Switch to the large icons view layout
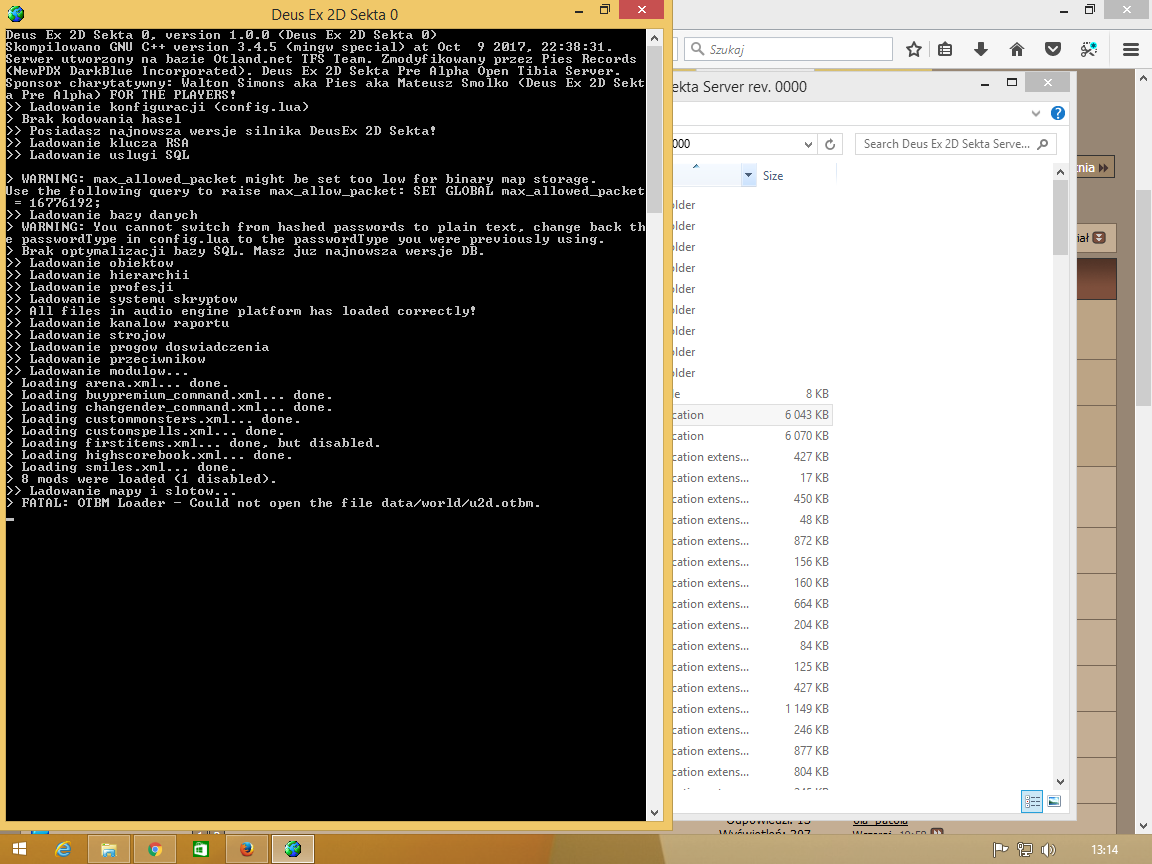The image size is (1152, 864). point(1054,801)
